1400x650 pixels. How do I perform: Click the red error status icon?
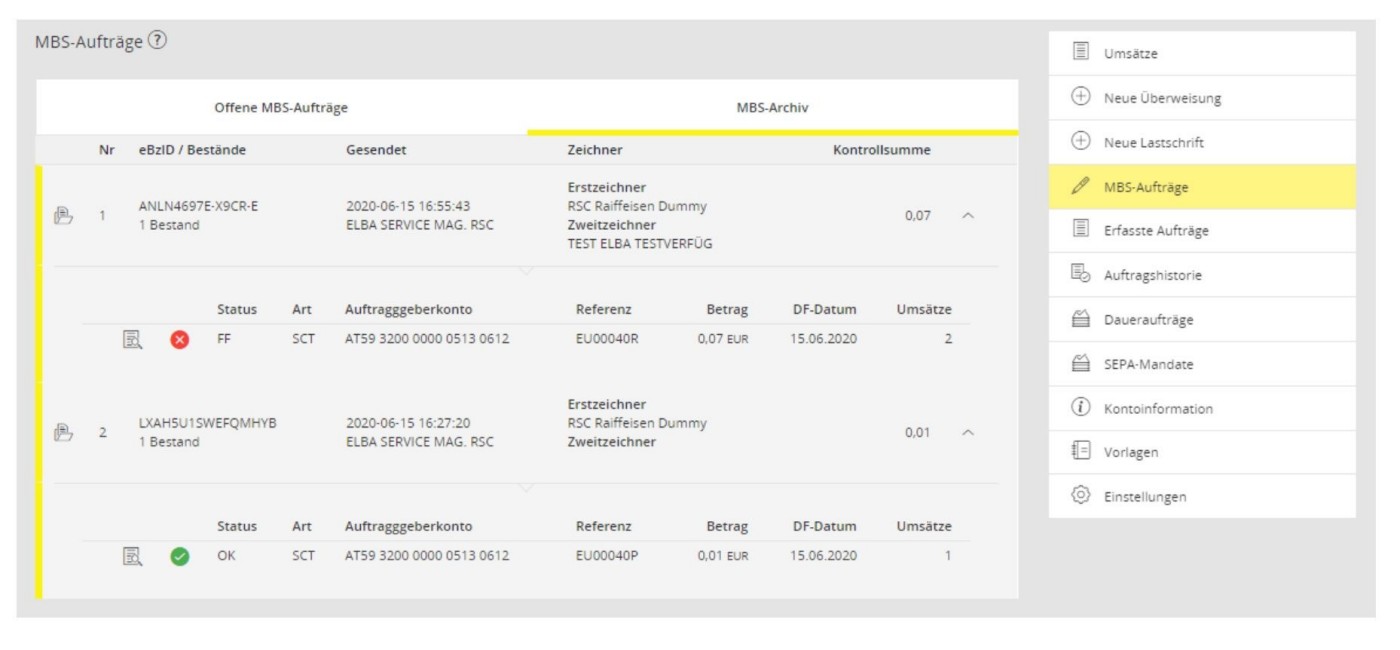pos(180,339)
